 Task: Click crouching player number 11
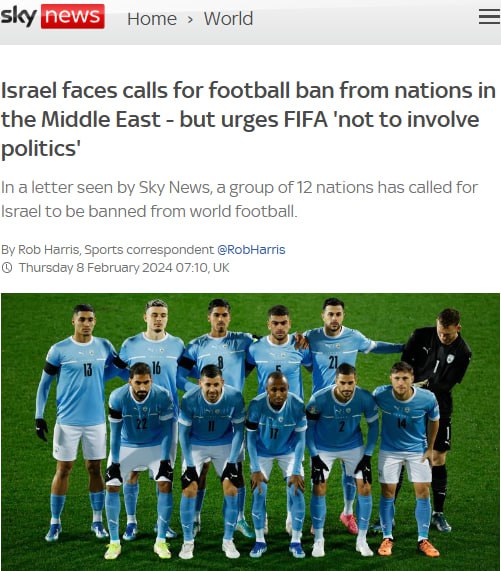pyautogui.click(x=211, y=455)
